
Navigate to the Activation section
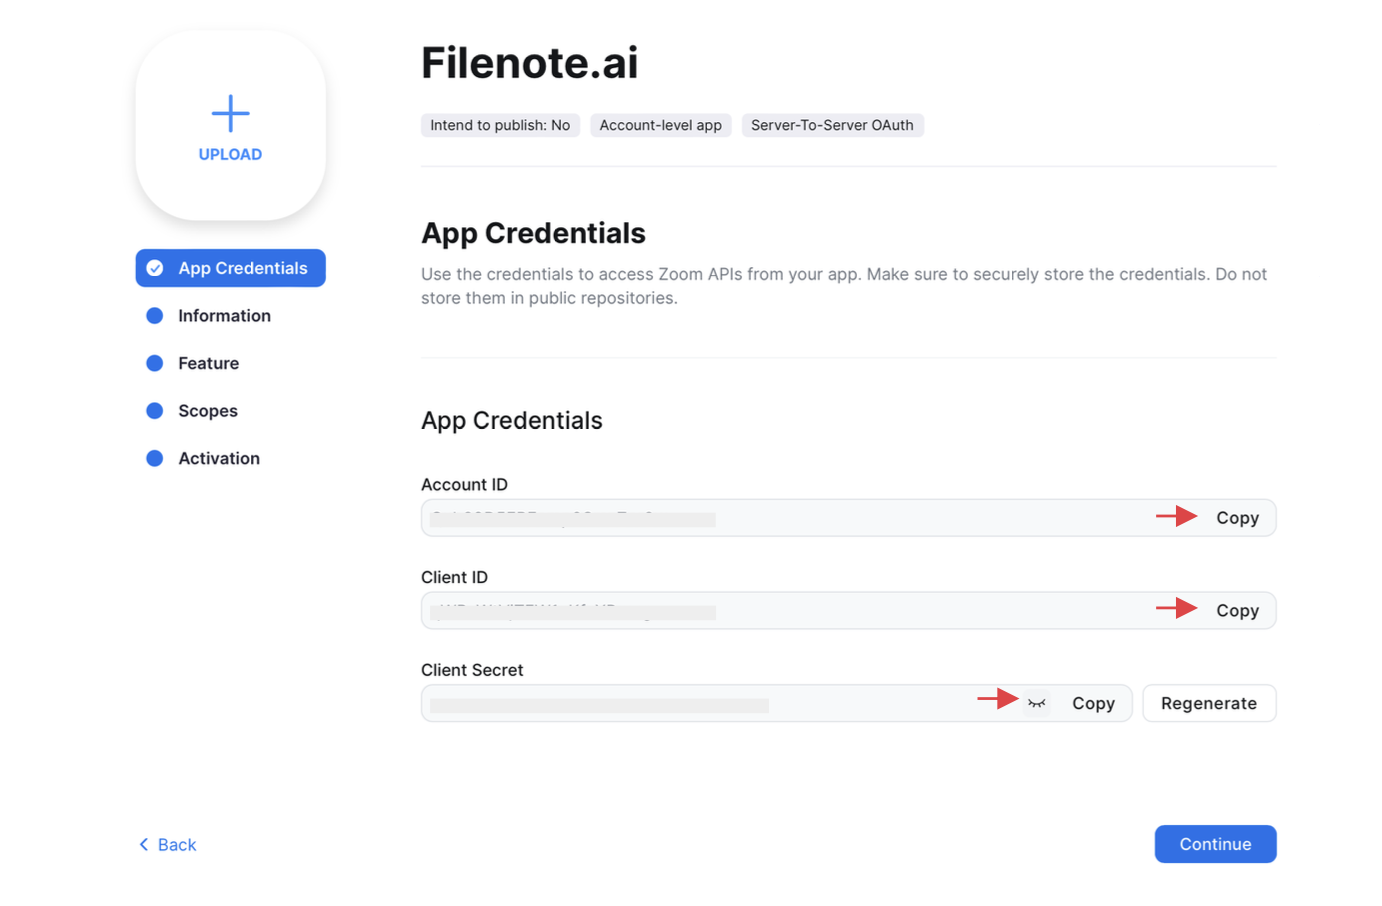[x=219, y=458]
